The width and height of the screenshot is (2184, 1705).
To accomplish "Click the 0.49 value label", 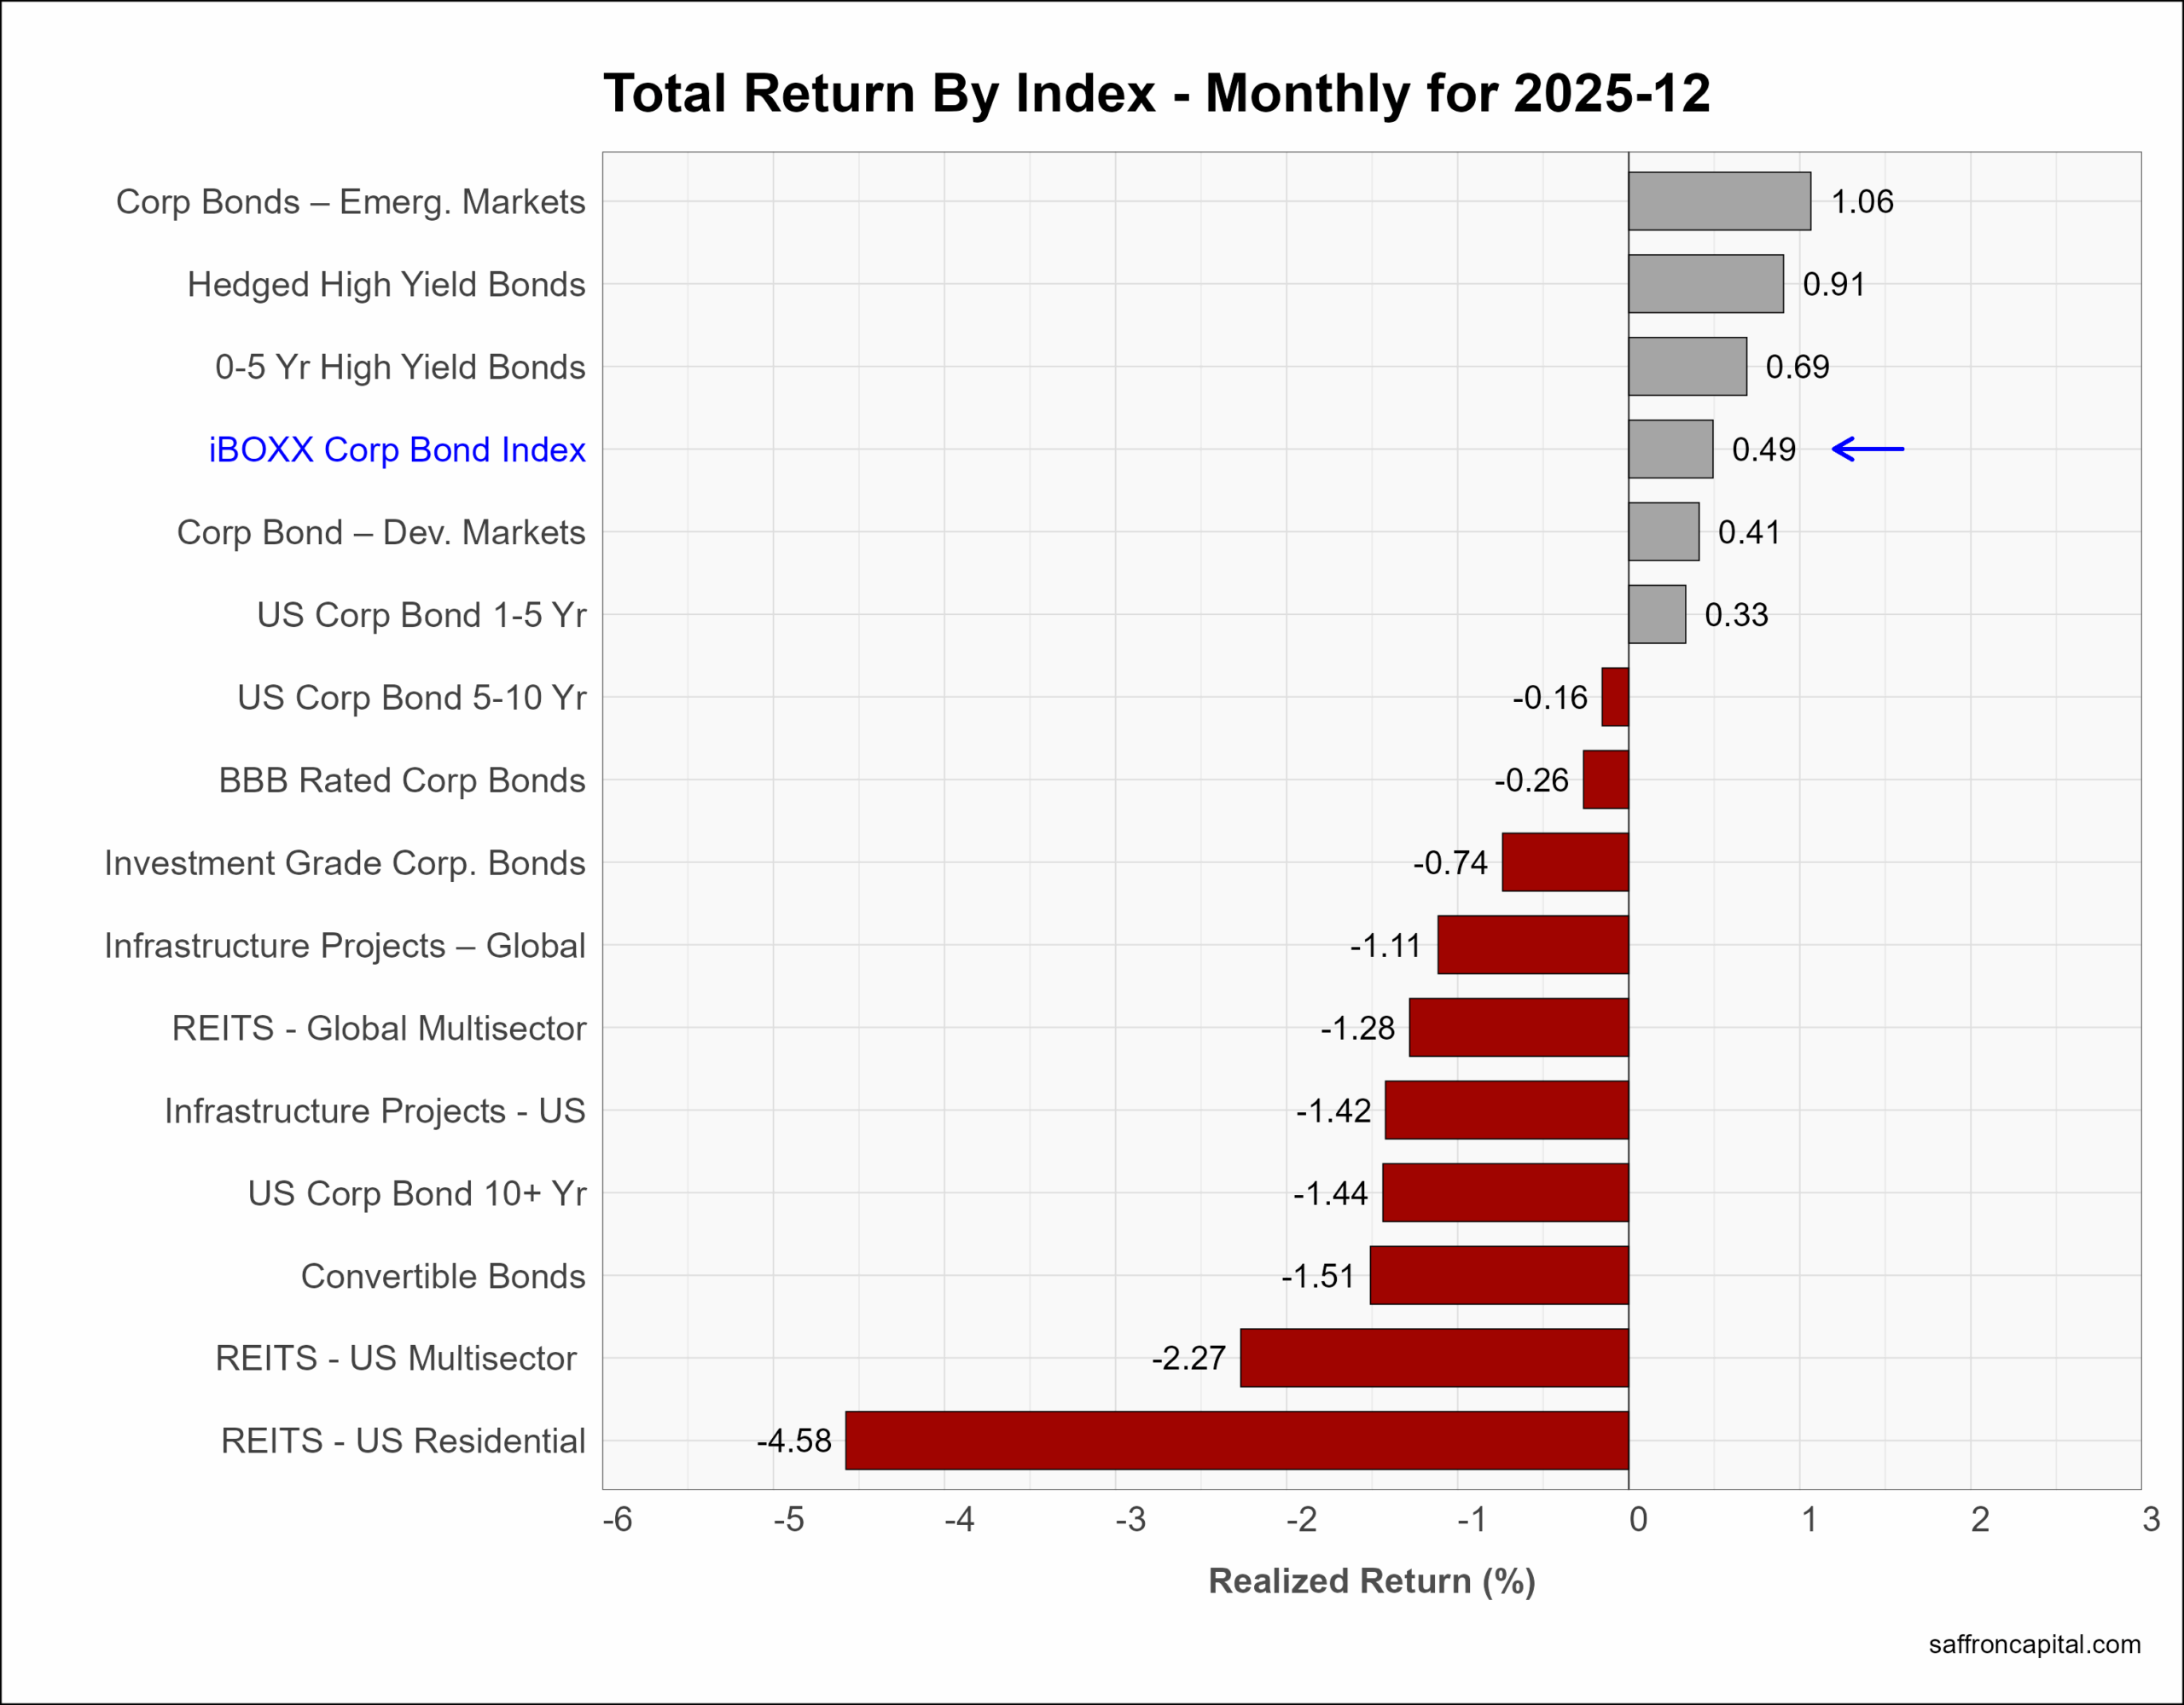I will click(x=1763, y=450).
